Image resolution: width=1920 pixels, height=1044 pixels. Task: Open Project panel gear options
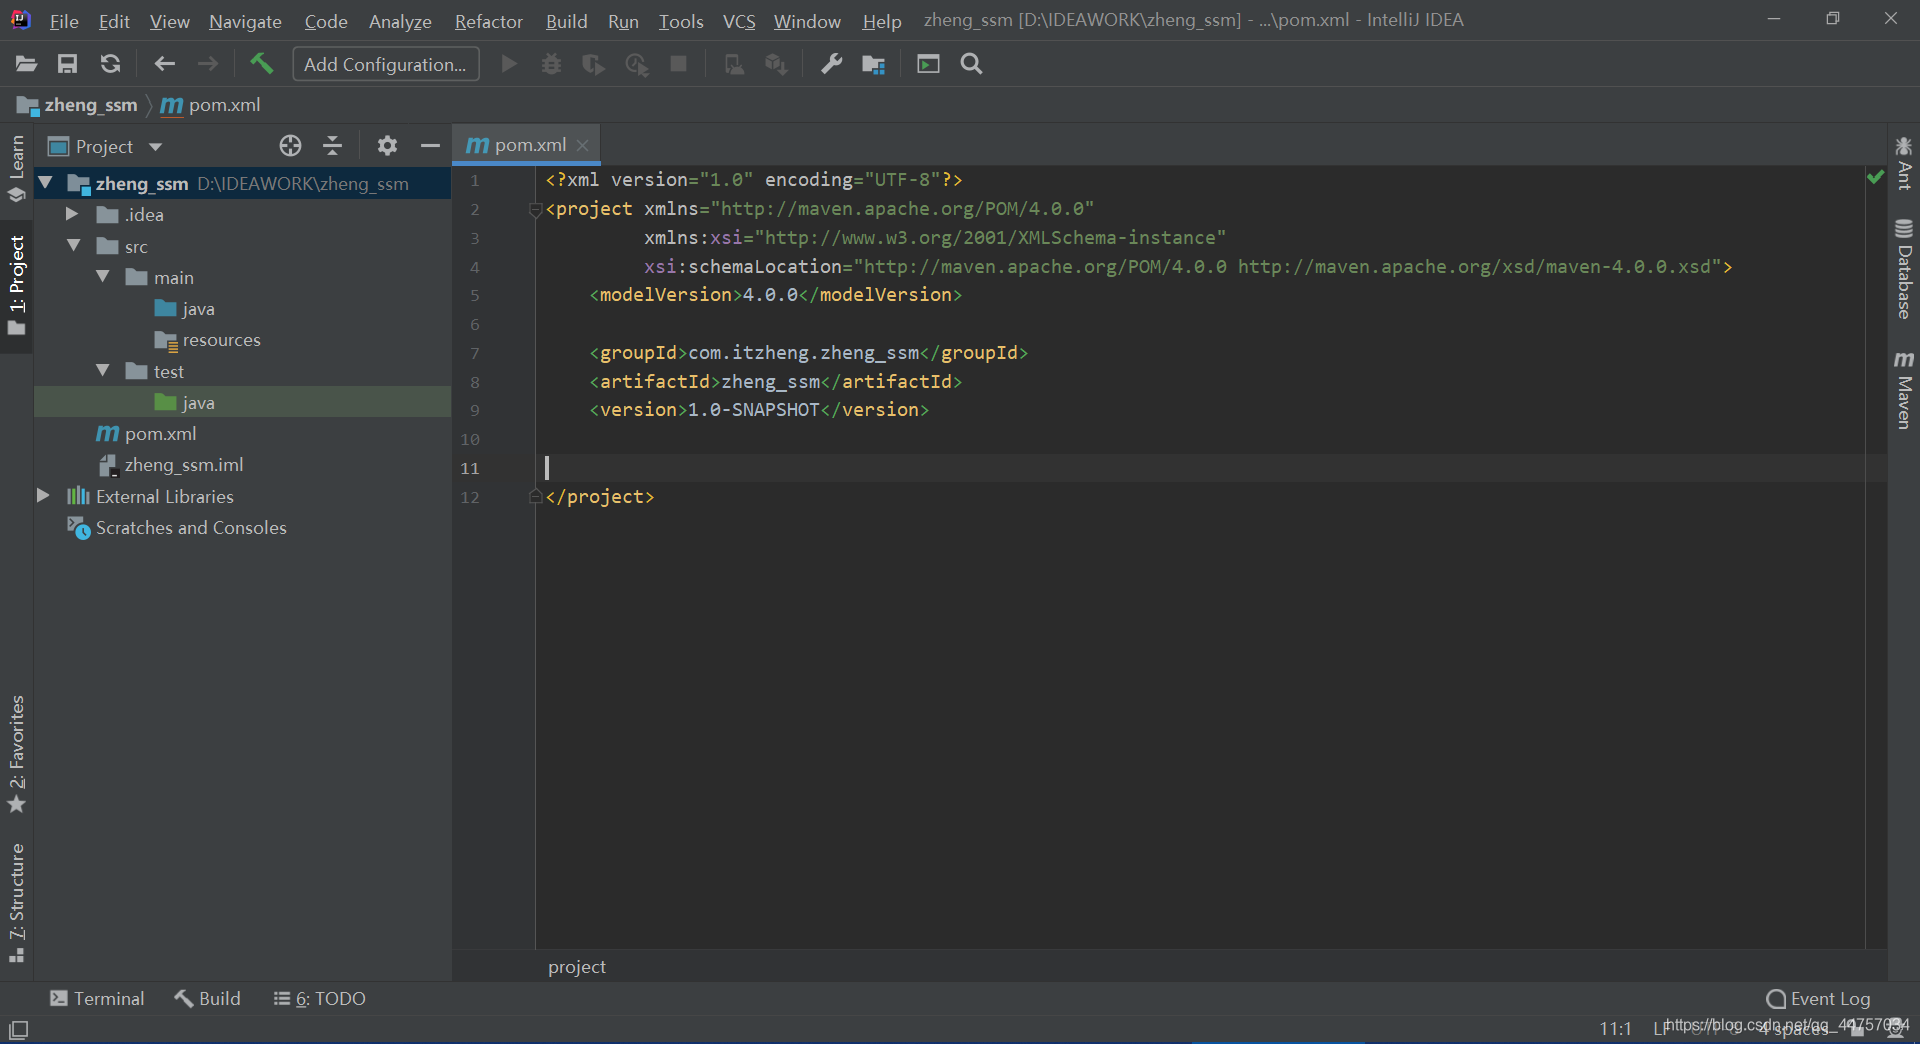coord(387,146)
